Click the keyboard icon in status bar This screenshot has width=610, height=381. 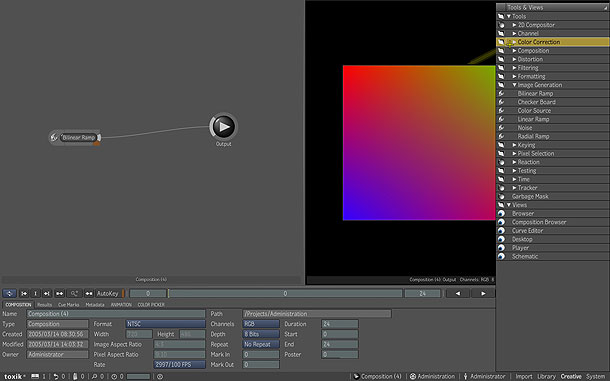tap(35, 376)
